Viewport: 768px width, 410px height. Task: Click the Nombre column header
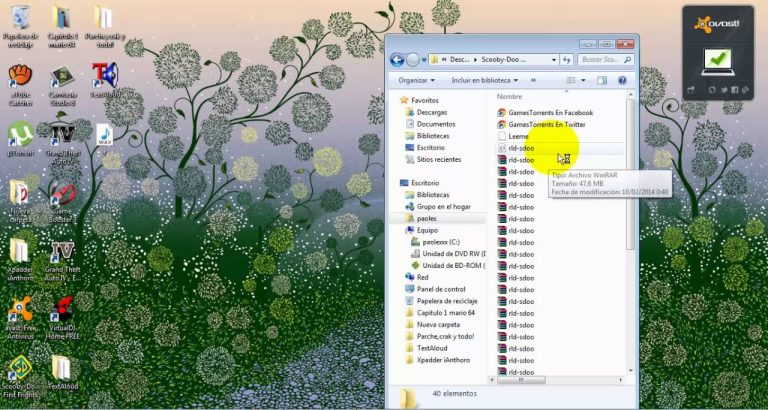[510, 97]
